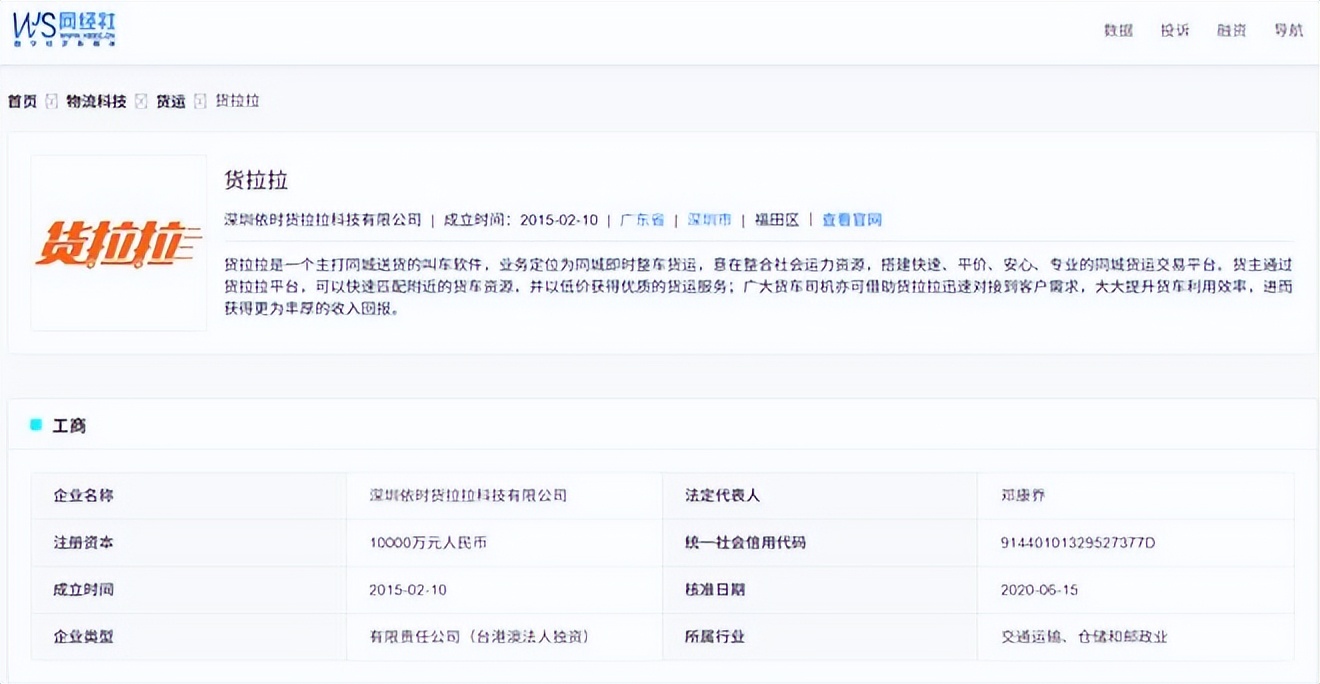Select 交通运输、仓储和邮政业 value
Screen dimensions: 1320x684
[1084, 637]
